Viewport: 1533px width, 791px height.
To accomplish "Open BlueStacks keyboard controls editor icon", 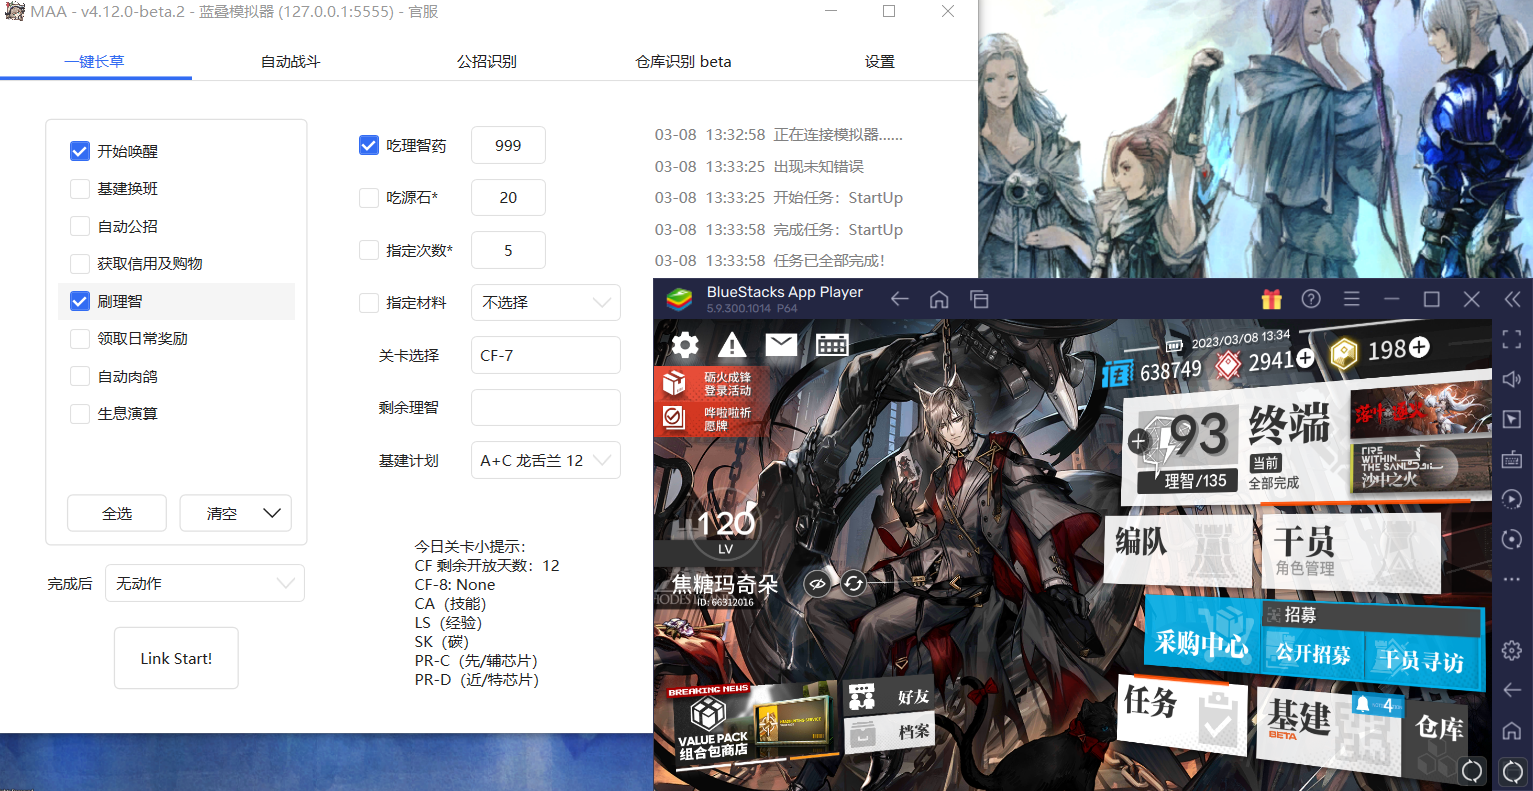I will 1512,459.
